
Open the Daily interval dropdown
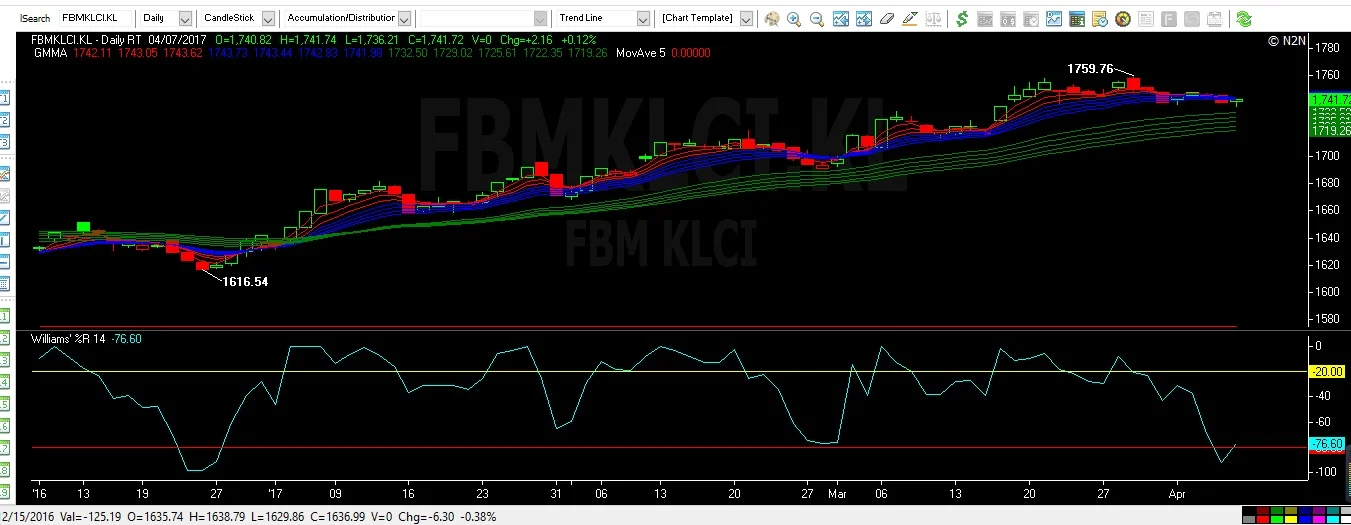tap(185, 18)
